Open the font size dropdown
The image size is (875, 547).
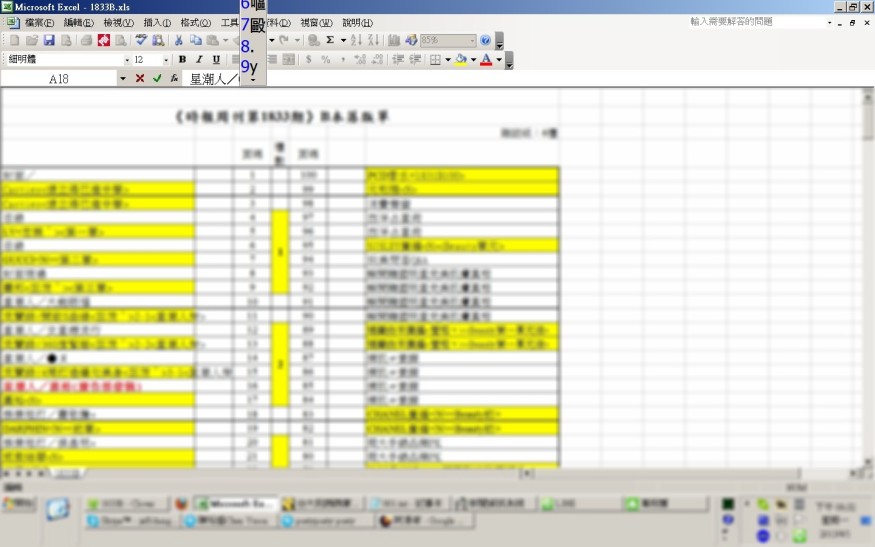(x=166, y=60)
